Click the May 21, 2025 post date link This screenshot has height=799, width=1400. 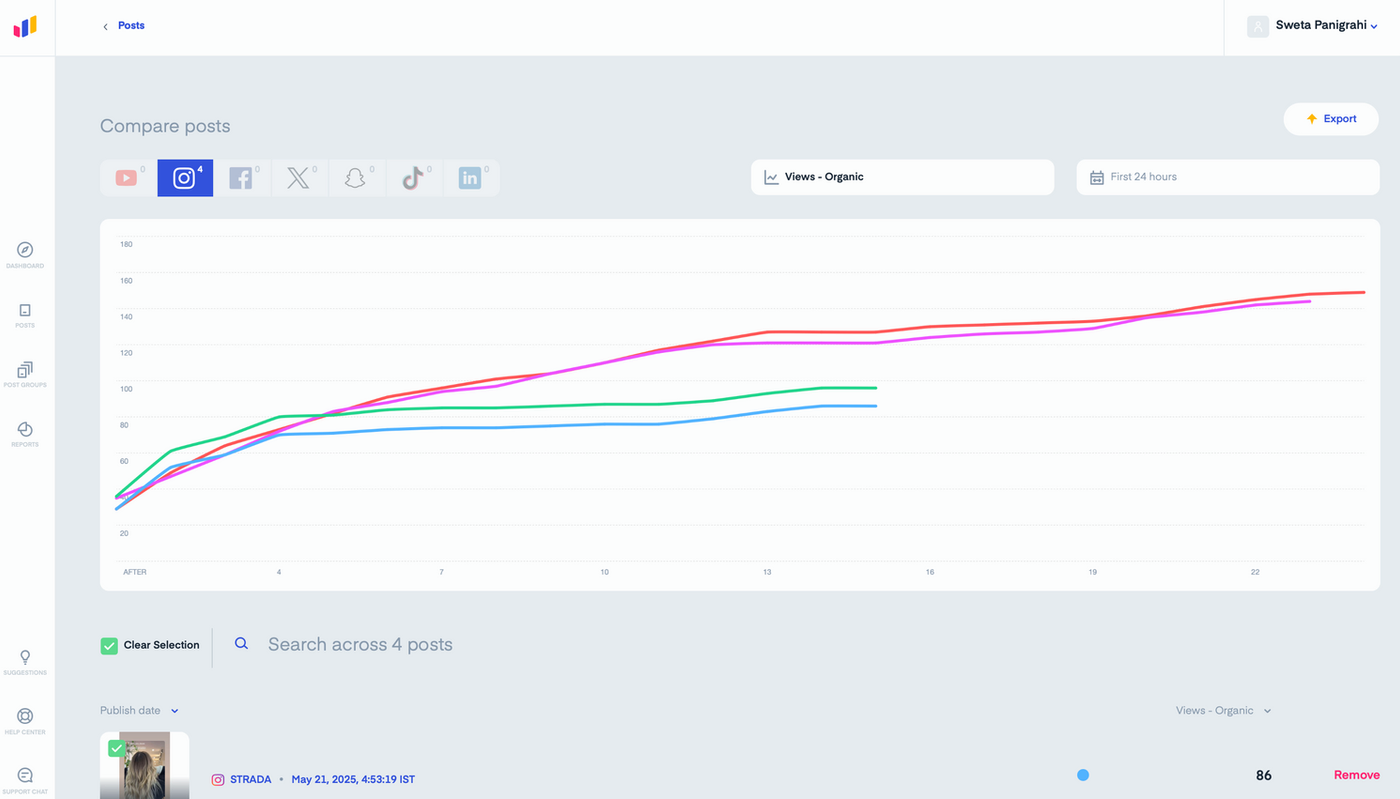(x=353, y=779)
